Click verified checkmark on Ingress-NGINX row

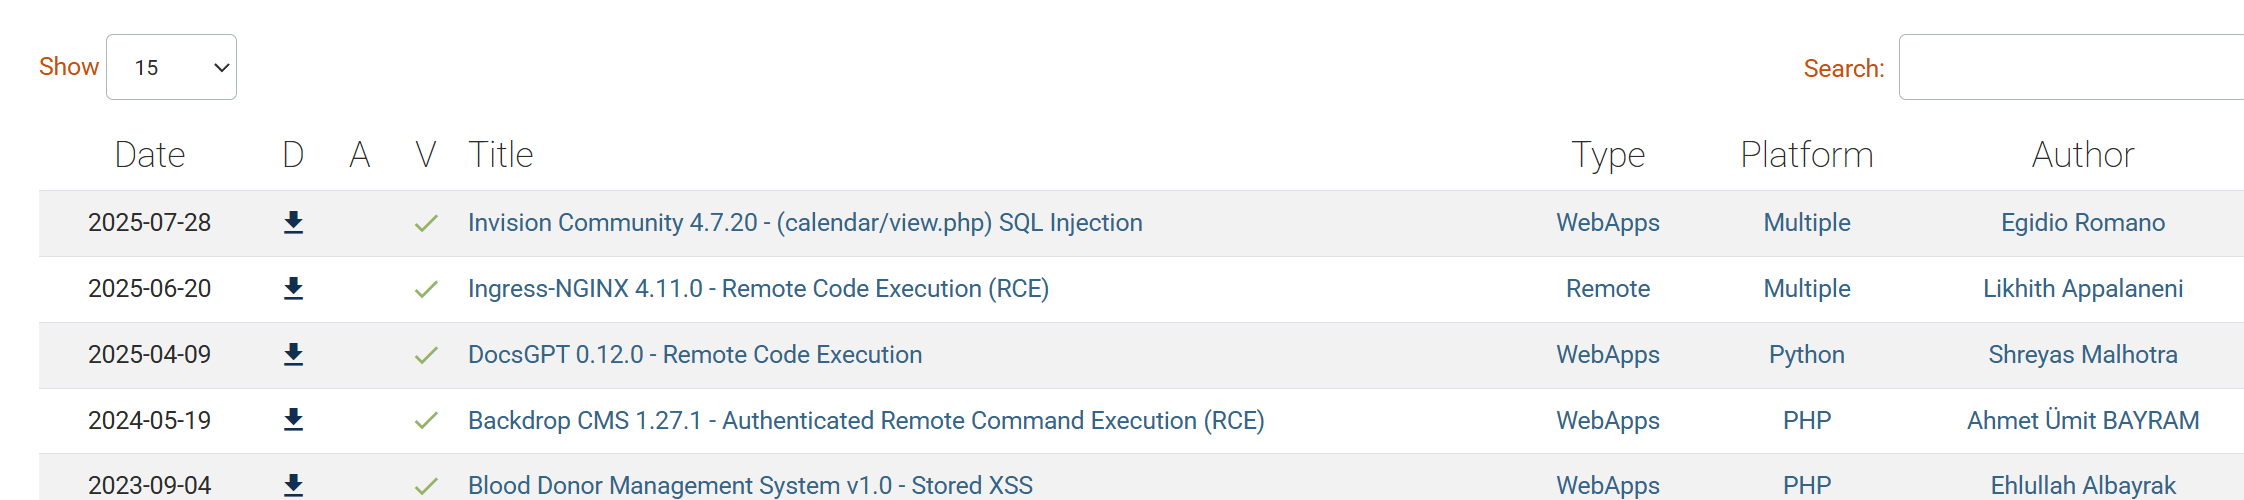point(426,289)
